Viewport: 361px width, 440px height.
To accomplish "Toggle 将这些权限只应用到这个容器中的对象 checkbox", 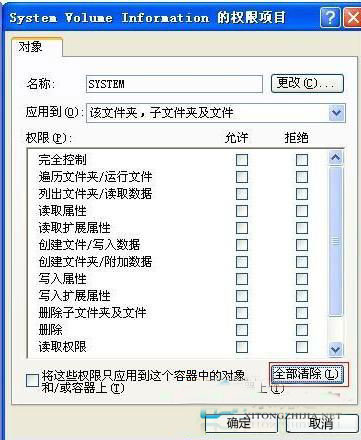I will tap(33, 380).
